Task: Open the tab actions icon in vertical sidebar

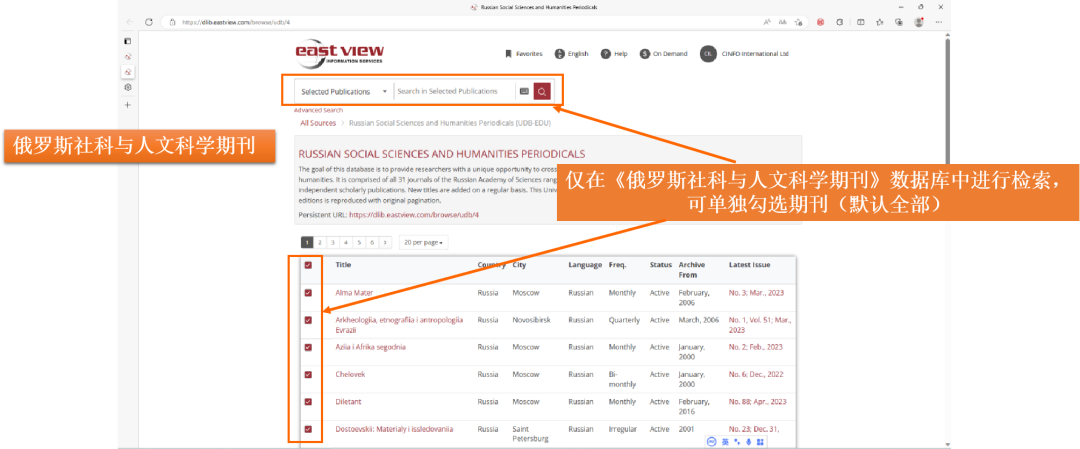Action: [127, 41]
